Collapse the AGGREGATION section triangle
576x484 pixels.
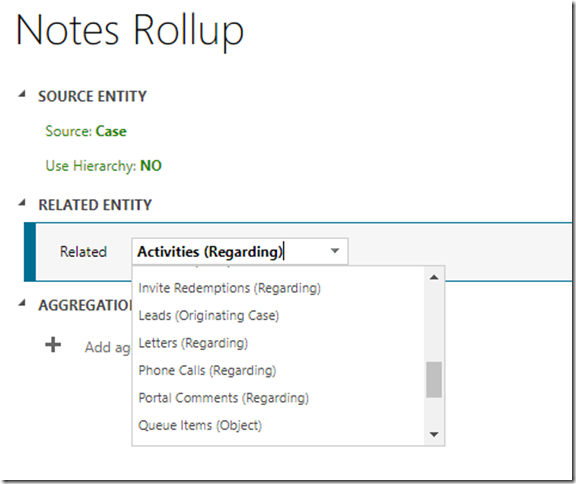coord(22,303)
